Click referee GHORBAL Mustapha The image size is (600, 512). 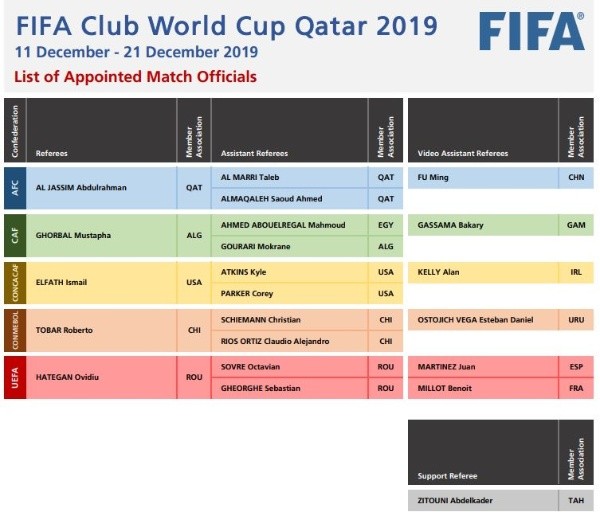pyautogui.click(x=71, y=235)
